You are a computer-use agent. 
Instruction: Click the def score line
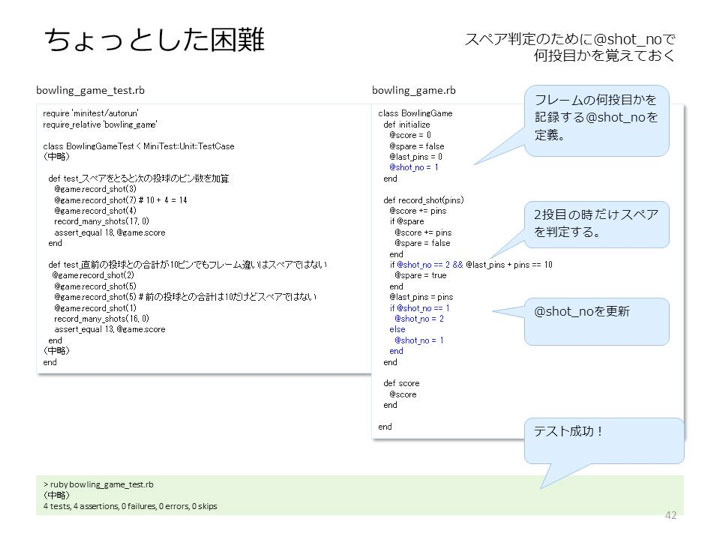click(401, 383)
